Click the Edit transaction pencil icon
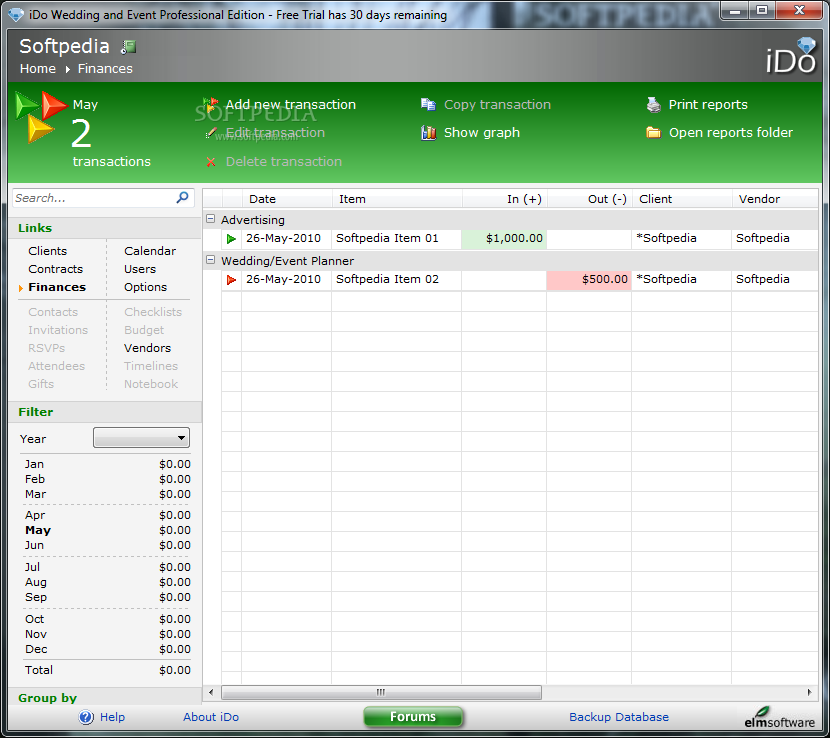 pyautogui.click(x=211, y=133)
